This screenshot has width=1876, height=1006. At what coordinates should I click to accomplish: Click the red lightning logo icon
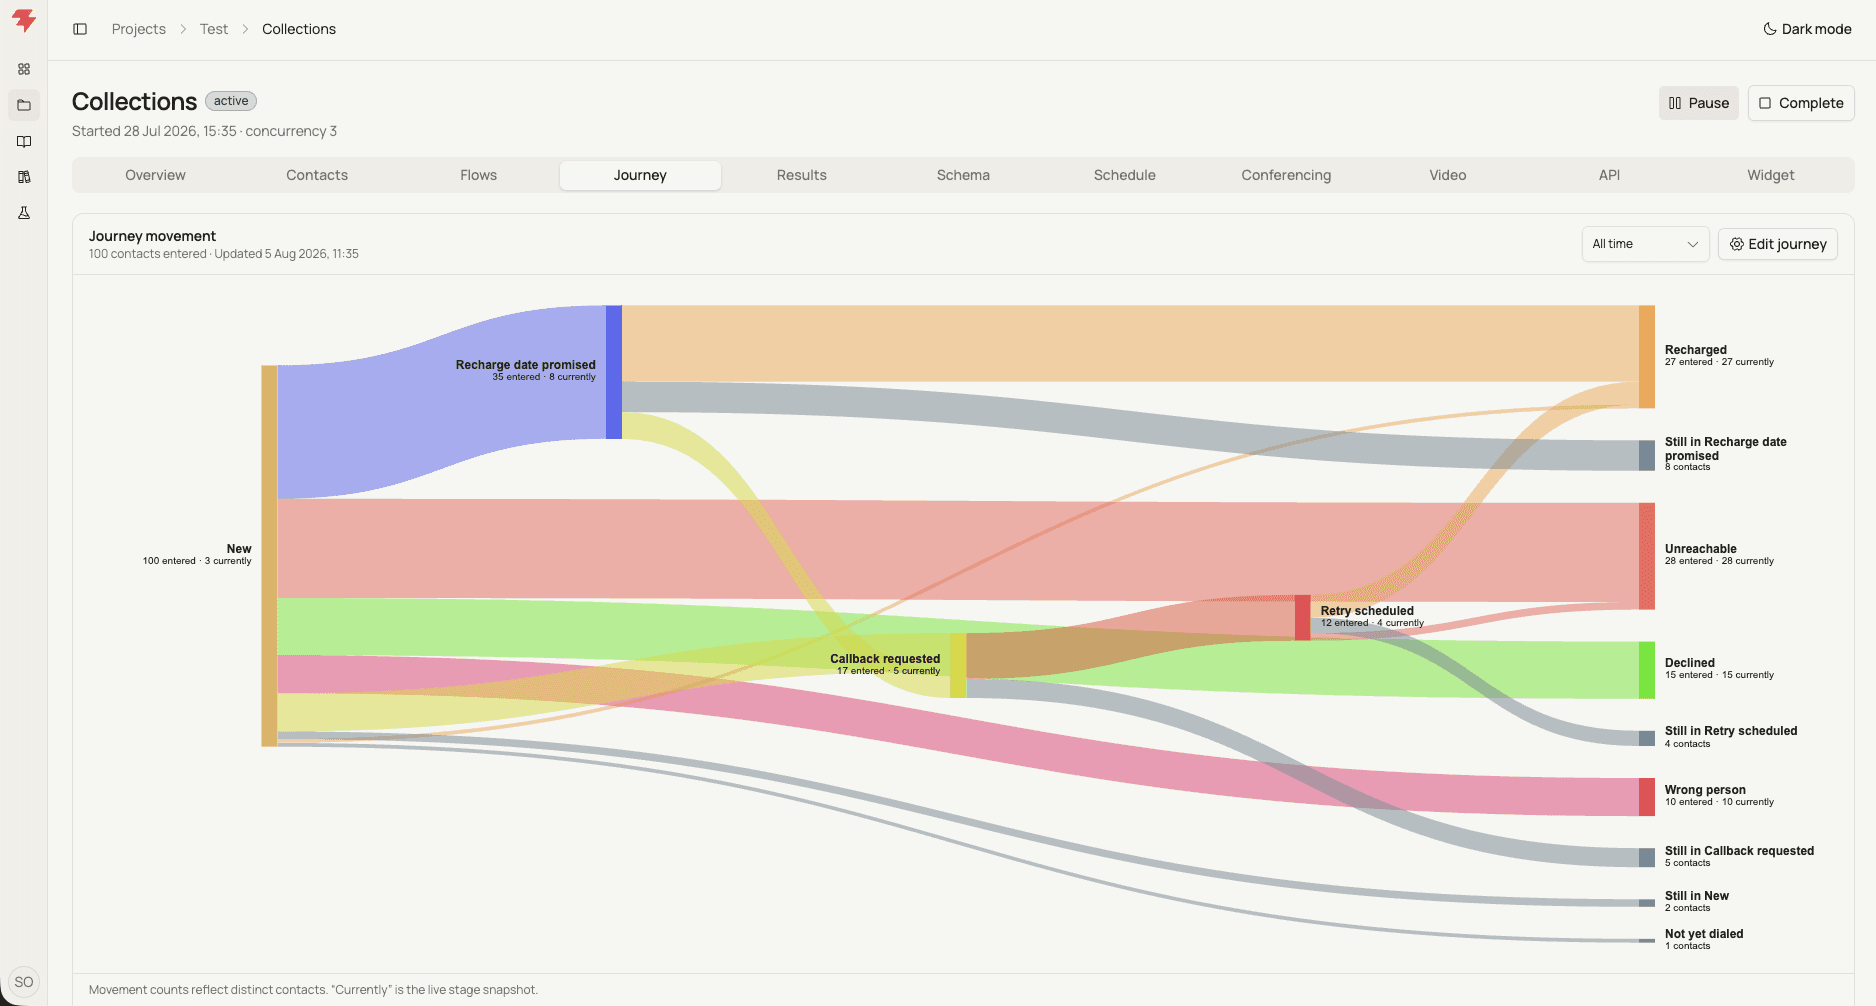pyautogui.click(x=24, y=21)
